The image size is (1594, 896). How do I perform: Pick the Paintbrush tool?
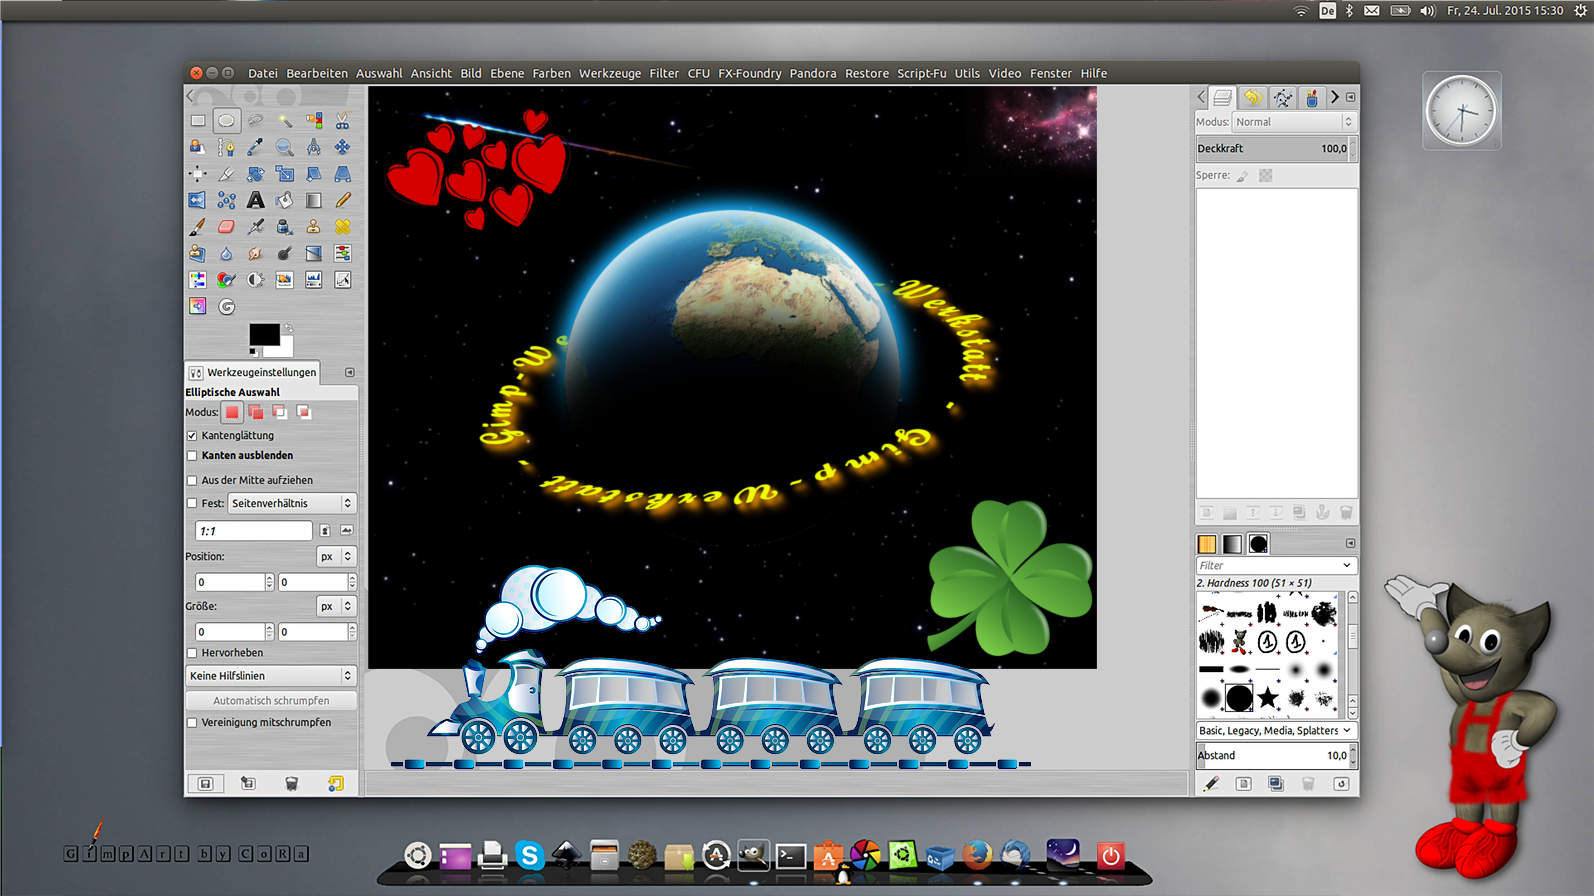pyautogui.click(x=198, y=228)
